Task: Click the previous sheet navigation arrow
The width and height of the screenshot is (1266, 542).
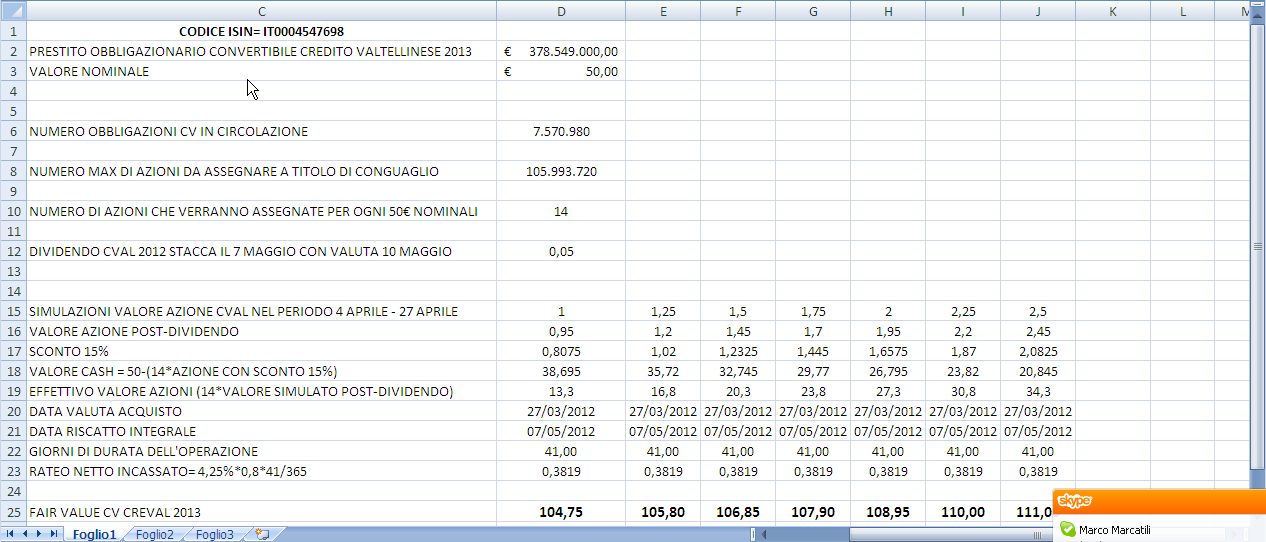Action: coord(25,535)
